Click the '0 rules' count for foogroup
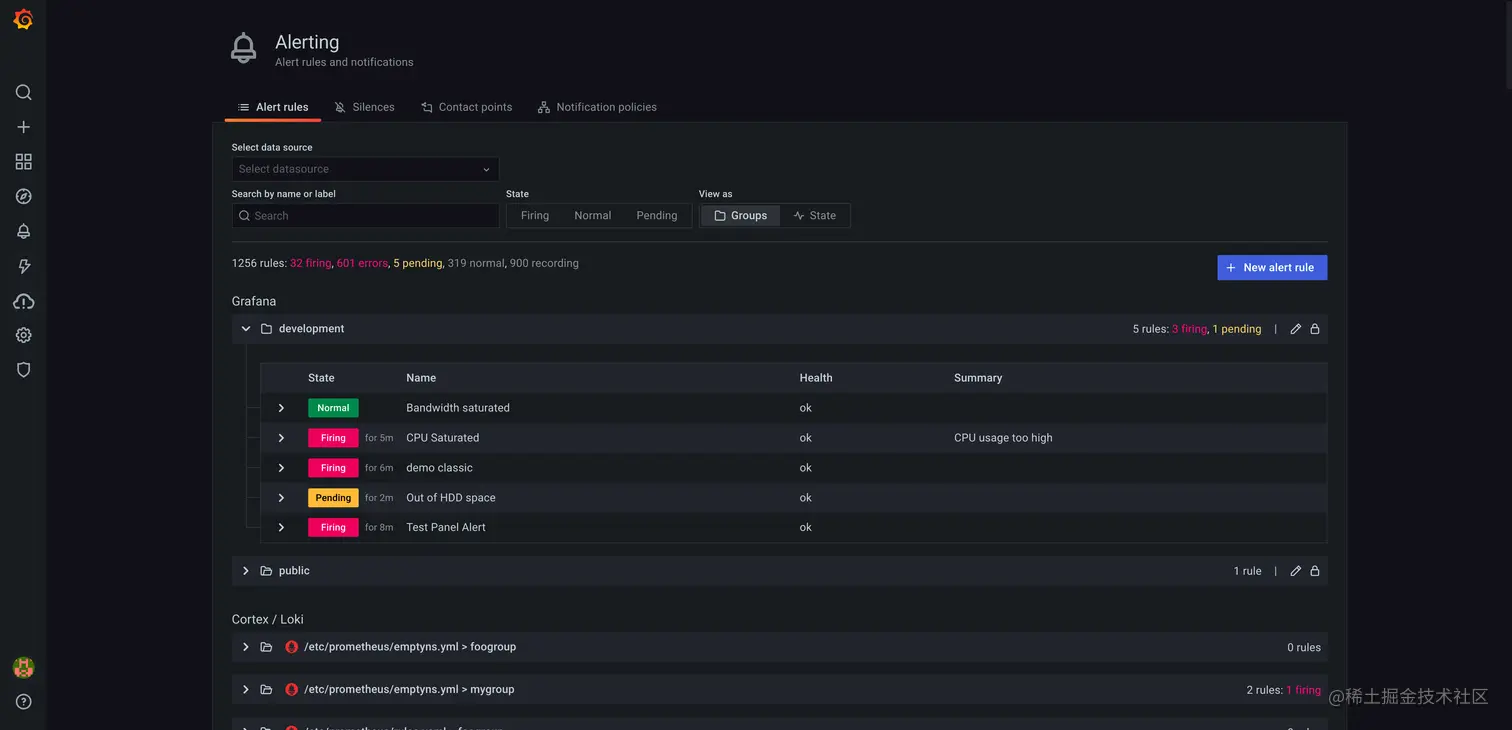The width and height of the screenshot is (1512, 730). pos(1304,648)
